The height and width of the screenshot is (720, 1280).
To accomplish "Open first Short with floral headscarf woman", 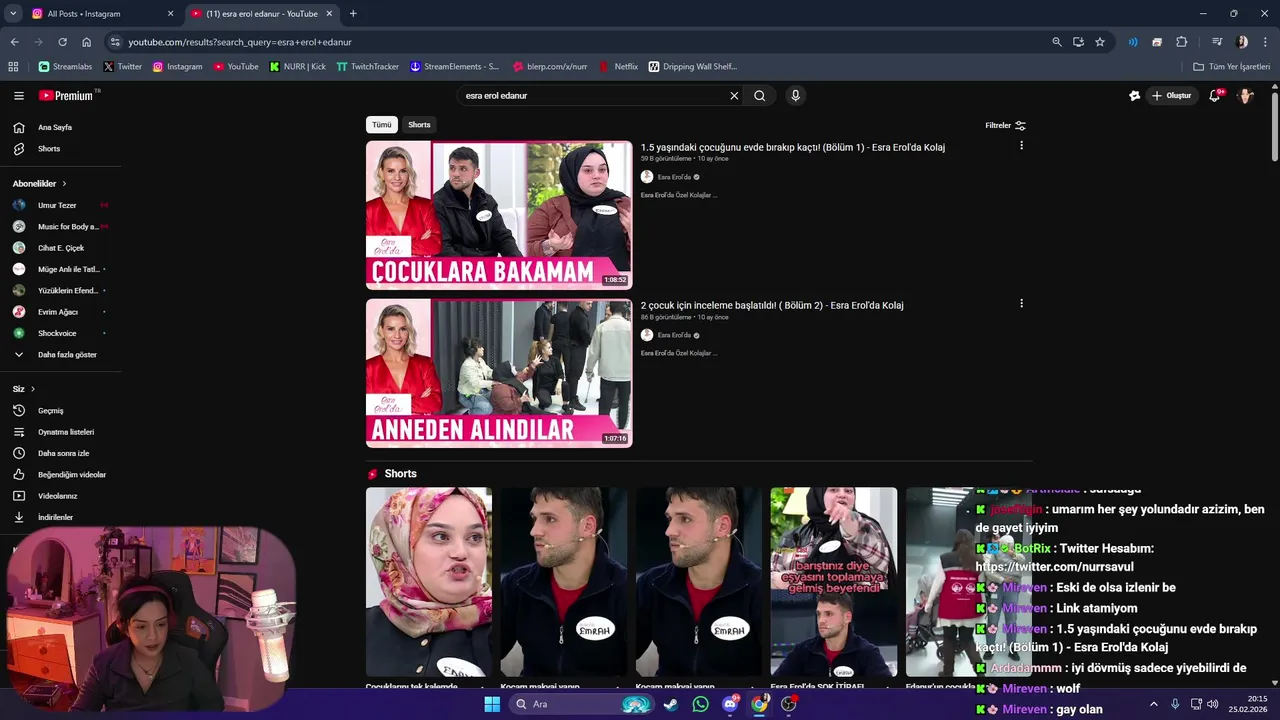I will pyautogui.click(x=429, y=582).
